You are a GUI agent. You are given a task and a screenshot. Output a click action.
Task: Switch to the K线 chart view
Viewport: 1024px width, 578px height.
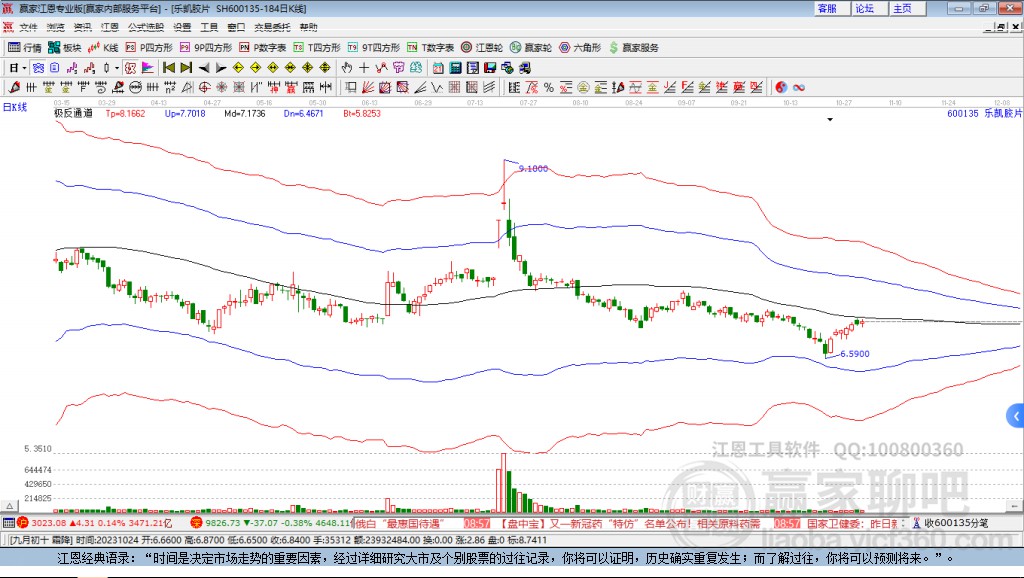click(x=103, y=48)
